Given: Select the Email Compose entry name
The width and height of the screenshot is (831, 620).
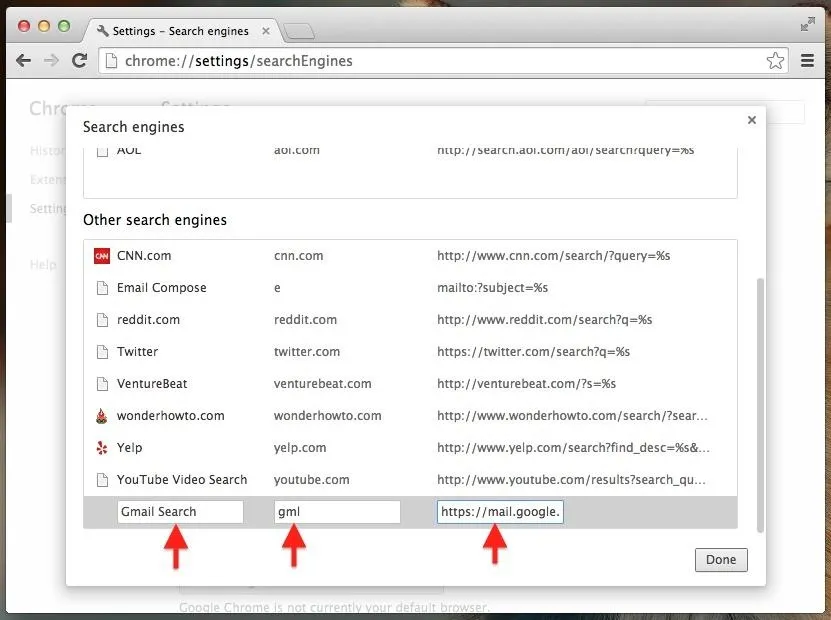Looking at the screenshot, I should [x=162, y=288].
